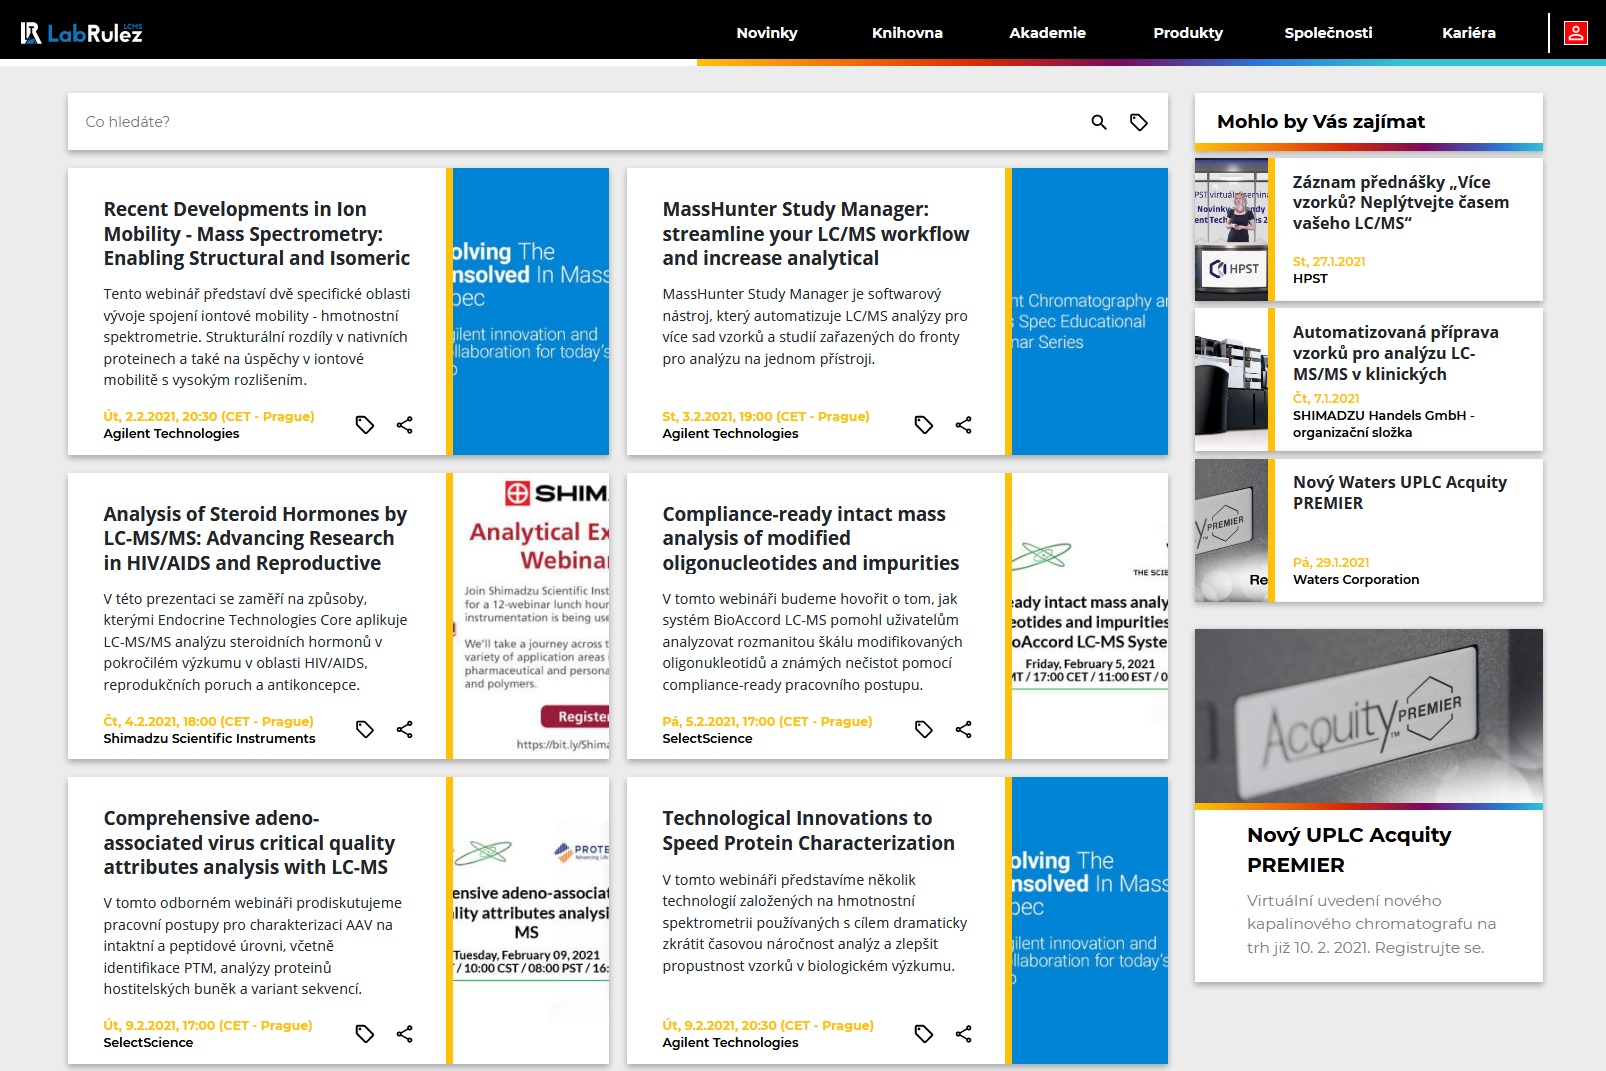Click the tag filter icon in search bar

1139,122
